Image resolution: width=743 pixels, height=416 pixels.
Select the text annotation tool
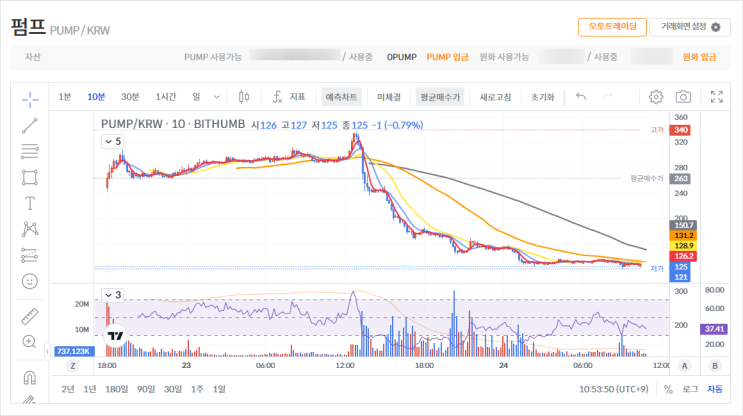coord(30,203)
